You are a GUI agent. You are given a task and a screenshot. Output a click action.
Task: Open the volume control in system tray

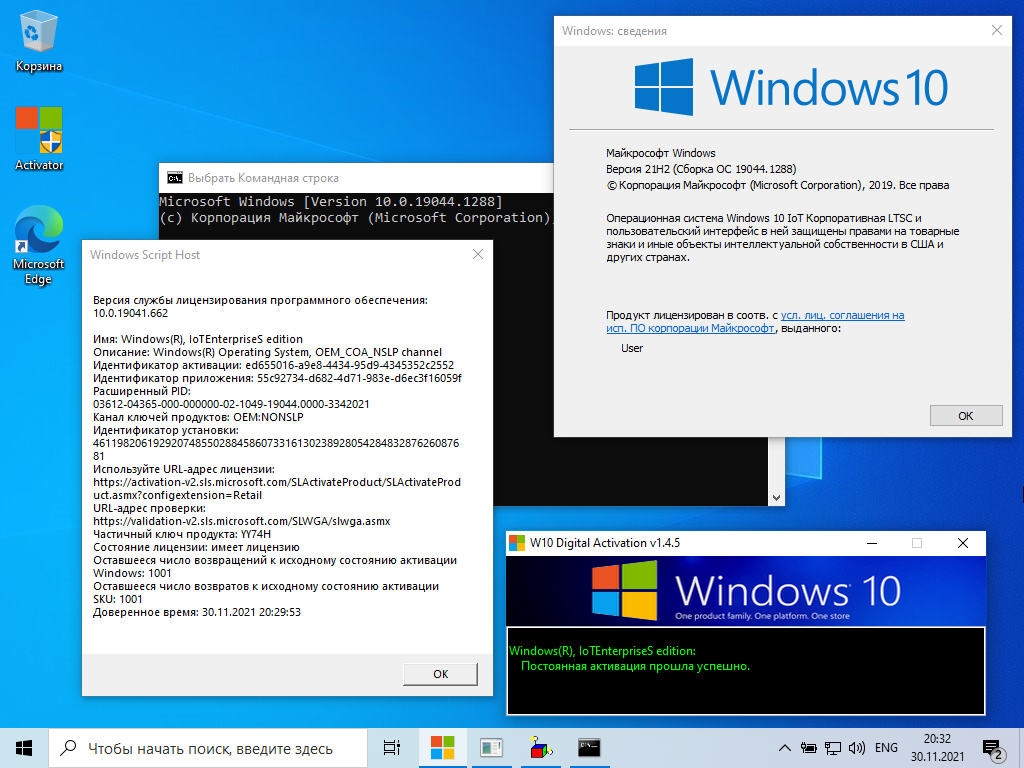coord(856,748)
